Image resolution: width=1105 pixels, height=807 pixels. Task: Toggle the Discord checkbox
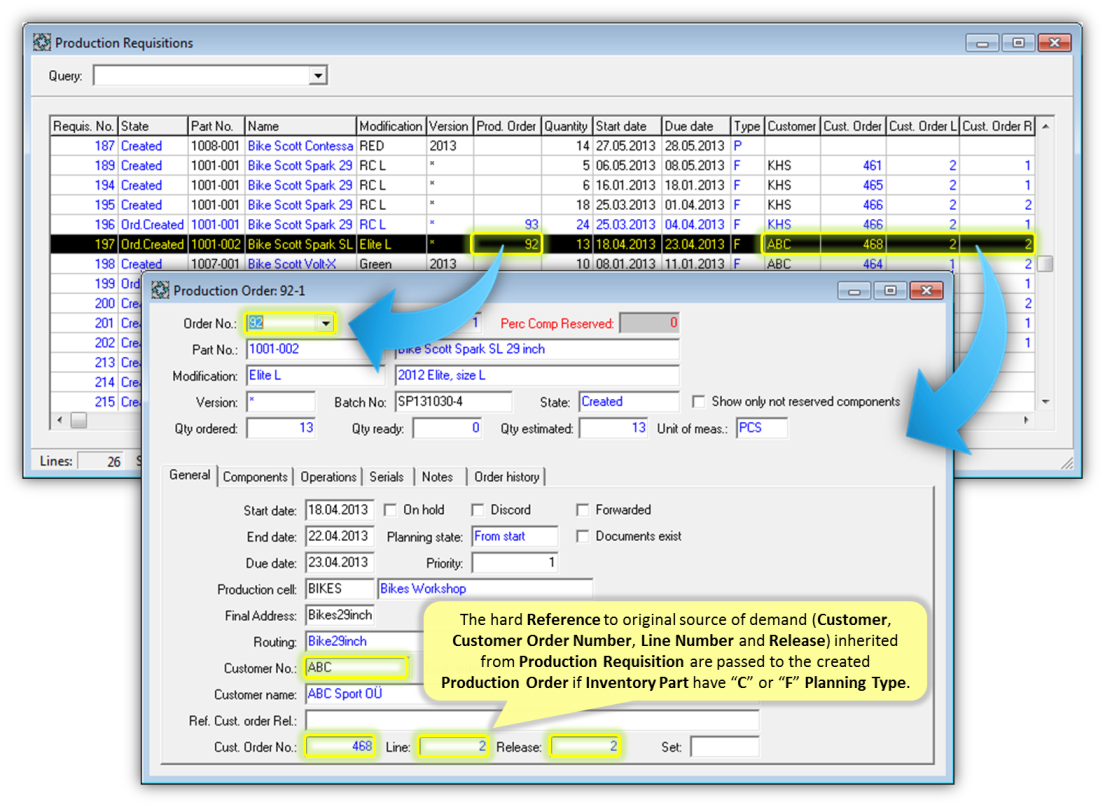pyautogui.click(x=478, y=510)
